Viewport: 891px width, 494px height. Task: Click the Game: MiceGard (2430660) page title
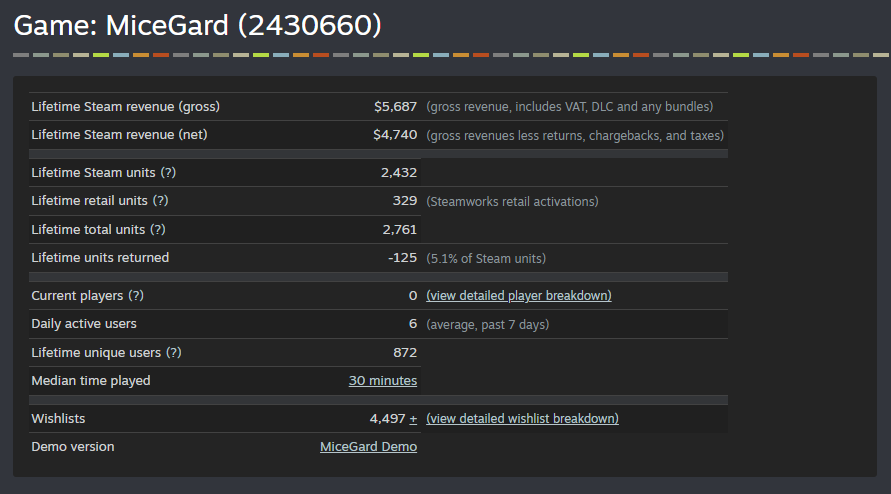coord(198,25)
